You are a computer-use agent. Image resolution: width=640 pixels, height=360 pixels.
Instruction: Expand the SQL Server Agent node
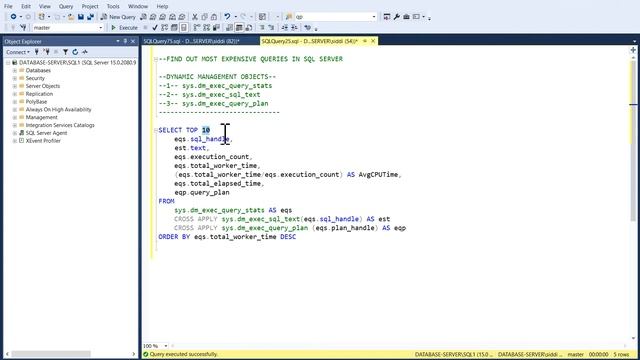point(15,133)
